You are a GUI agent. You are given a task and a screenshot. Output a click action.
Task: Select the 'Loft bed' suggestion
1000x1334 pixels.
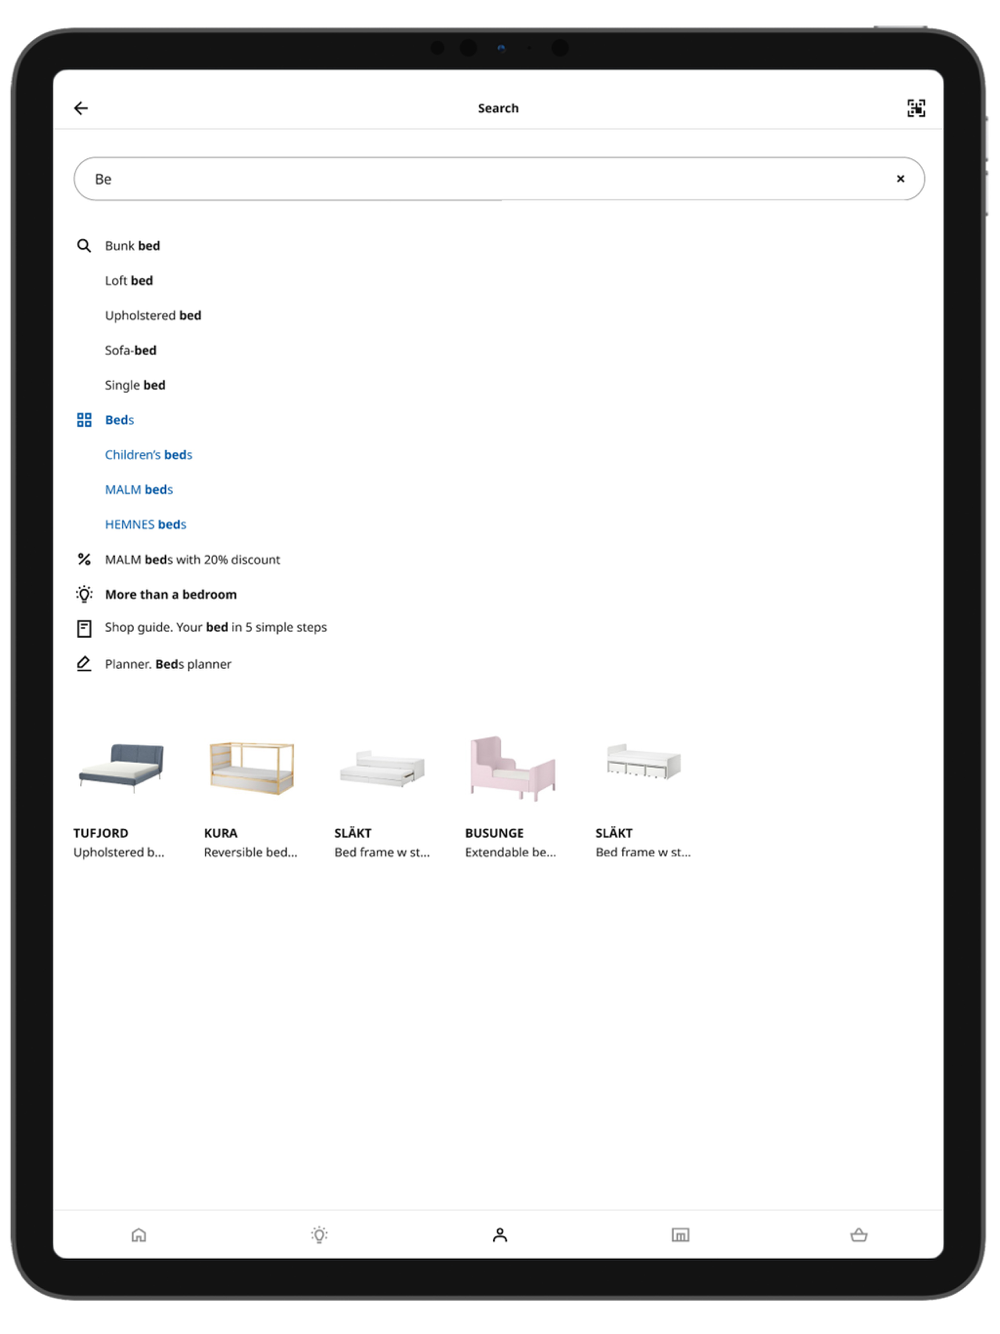tap(129, 281)
